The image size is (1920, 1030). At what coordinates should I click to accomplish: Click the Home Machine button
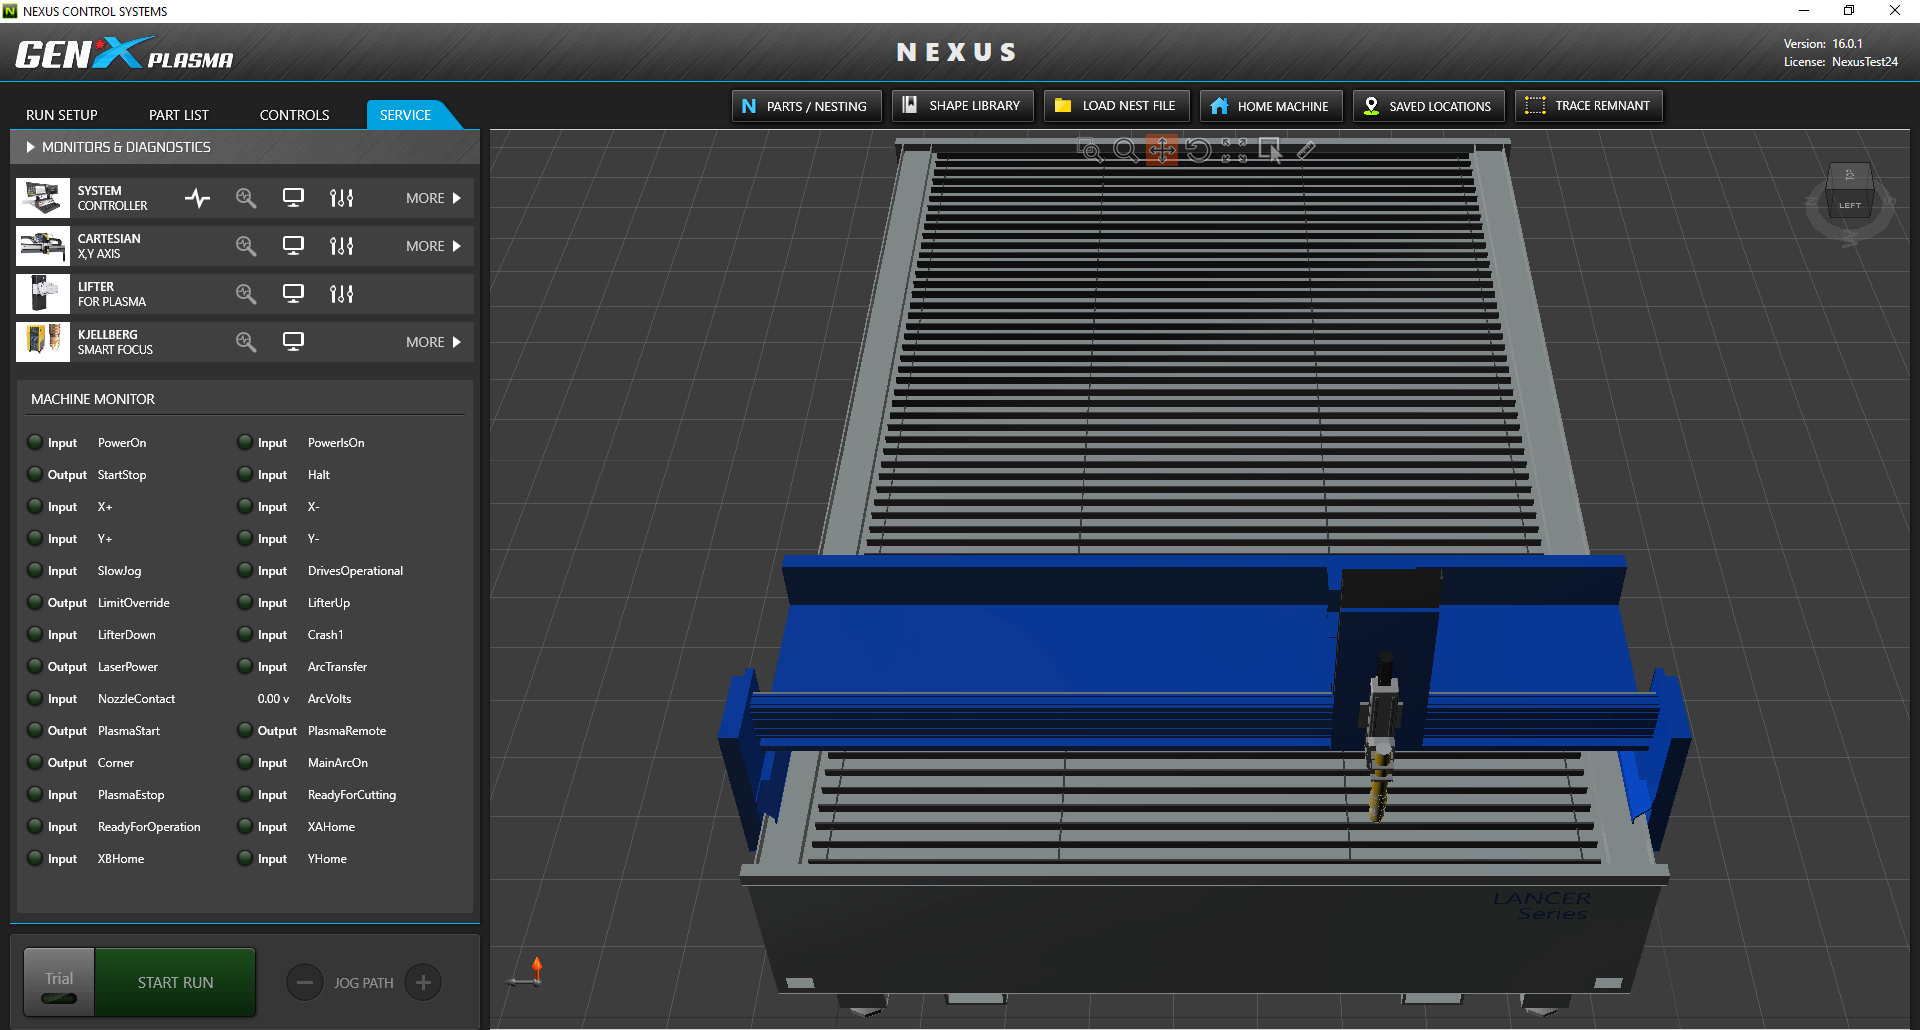pos(1270,106)
